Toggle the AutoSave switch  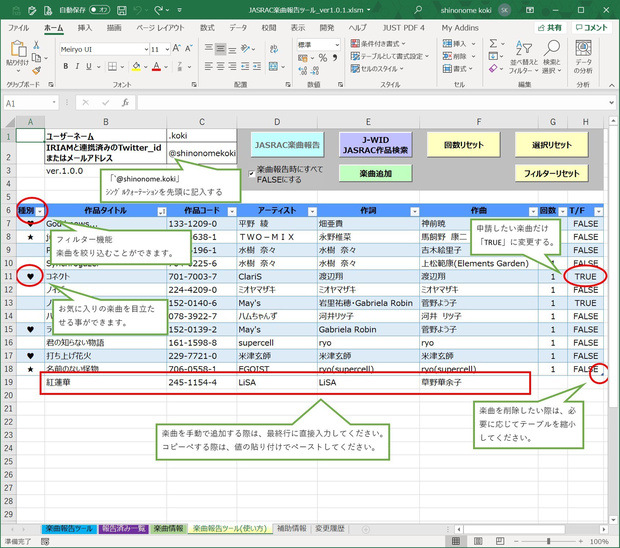(x=99, y=10)
